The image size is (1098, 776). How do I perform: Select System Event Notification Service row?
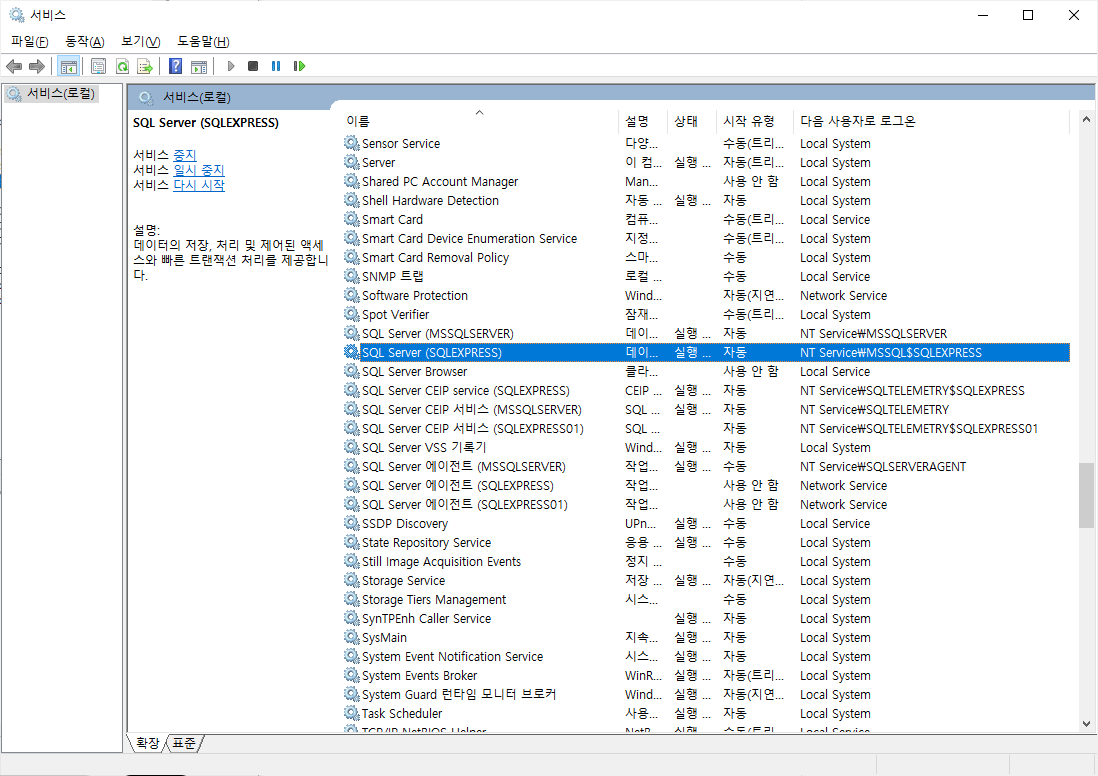[x=707, y=656]
